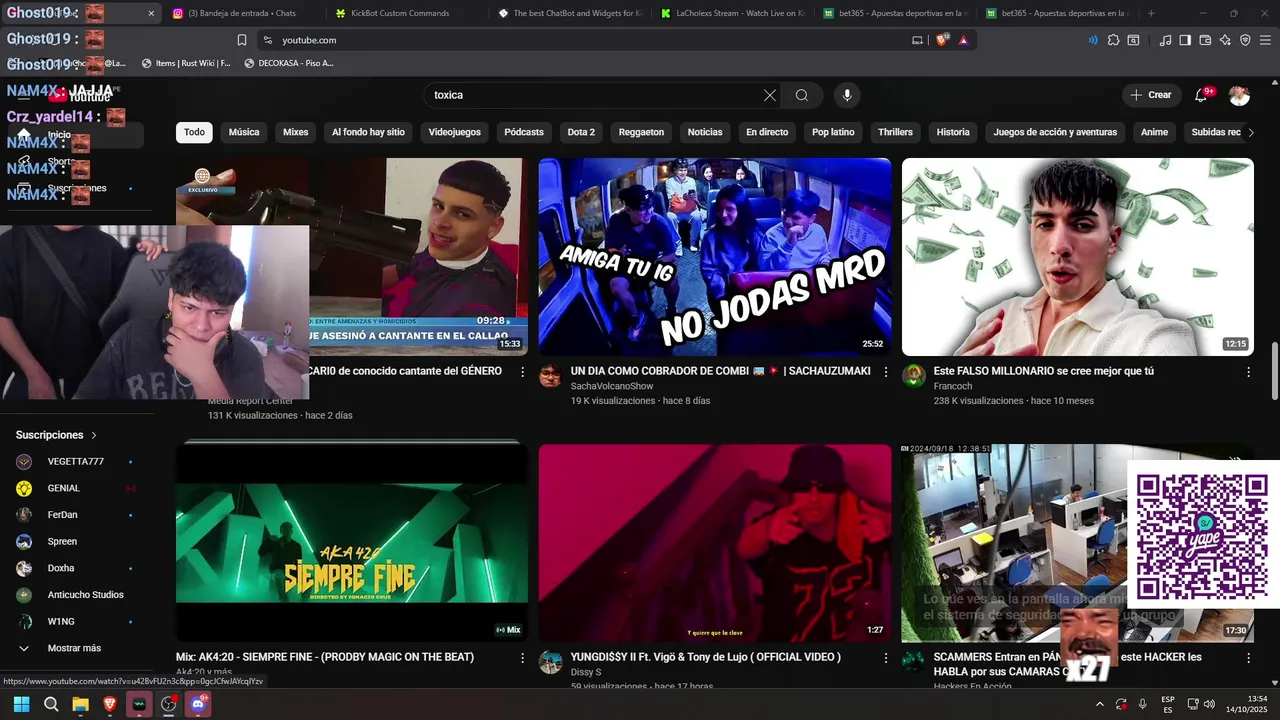Select the Dota 2 filter chip

point(581,132)
